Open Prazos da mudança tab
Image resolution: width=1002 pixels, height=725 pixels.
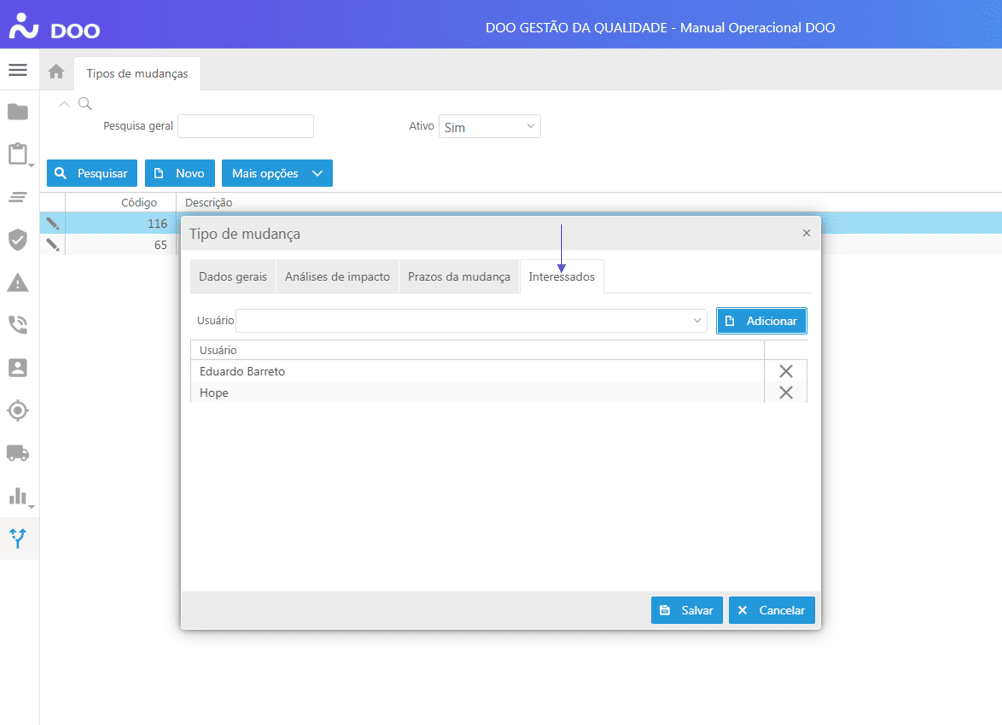(459, 277)
